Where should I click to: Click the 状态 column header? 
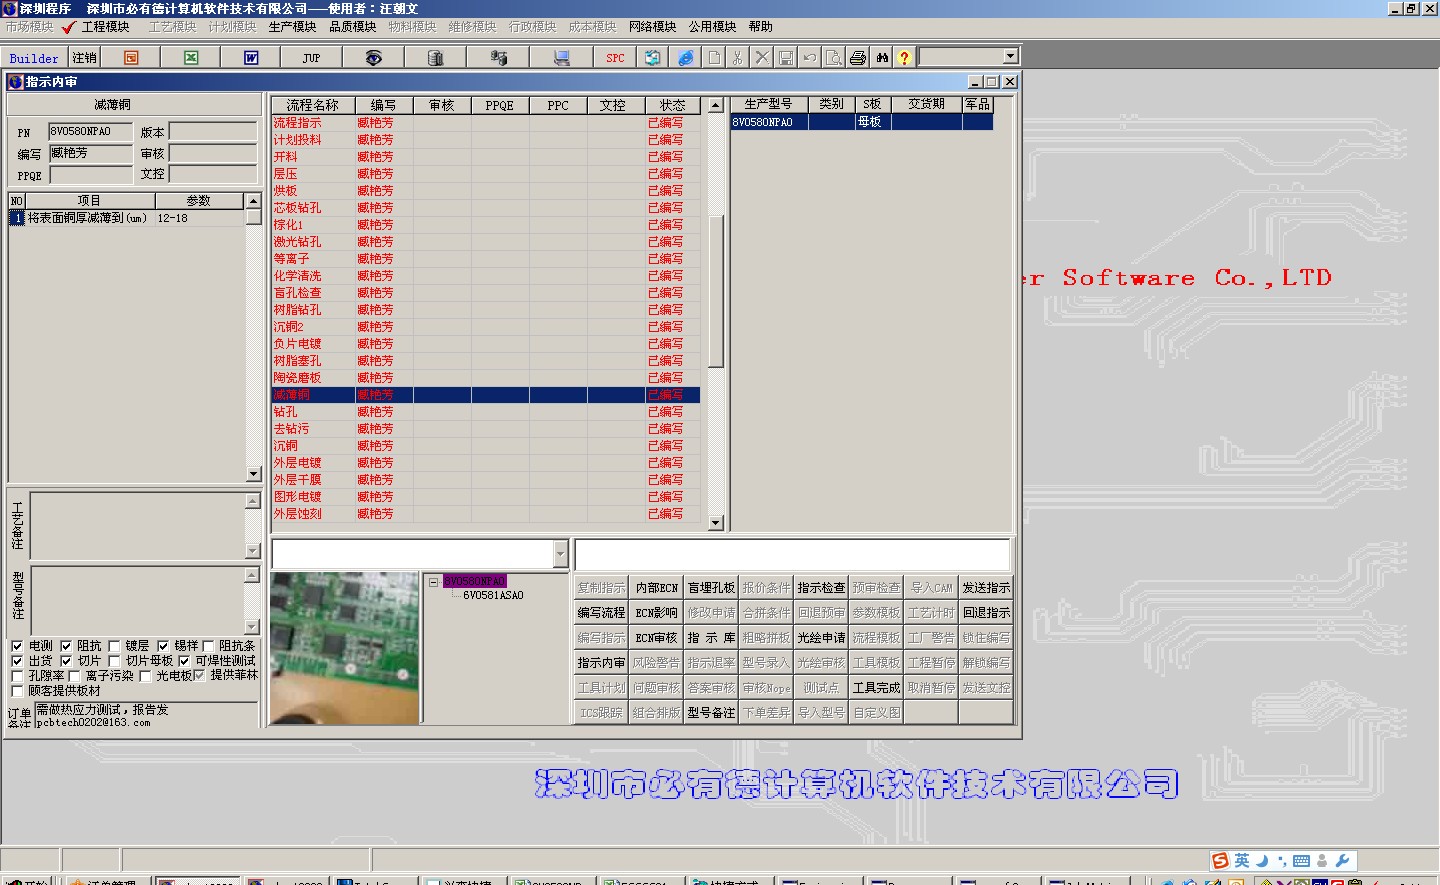tap(672, 105)
